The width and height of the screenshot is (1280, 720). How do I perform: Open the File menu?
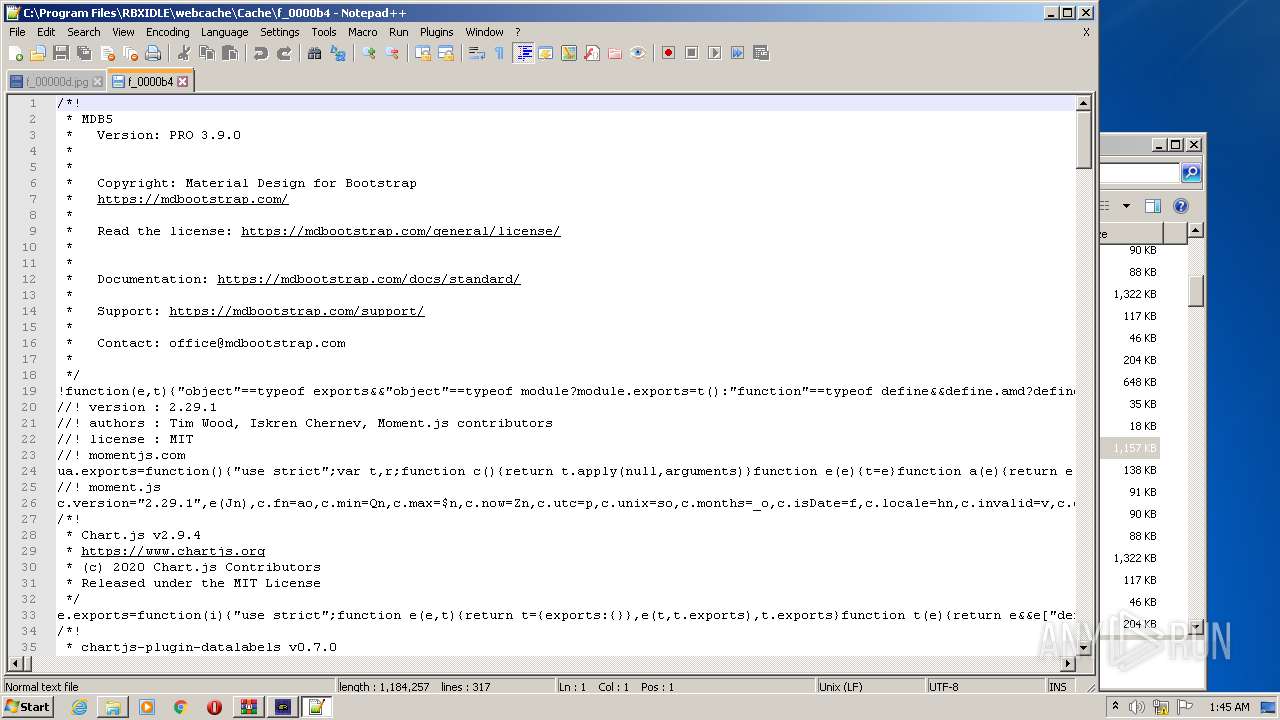pyautogui.click(x=17, y=32)
